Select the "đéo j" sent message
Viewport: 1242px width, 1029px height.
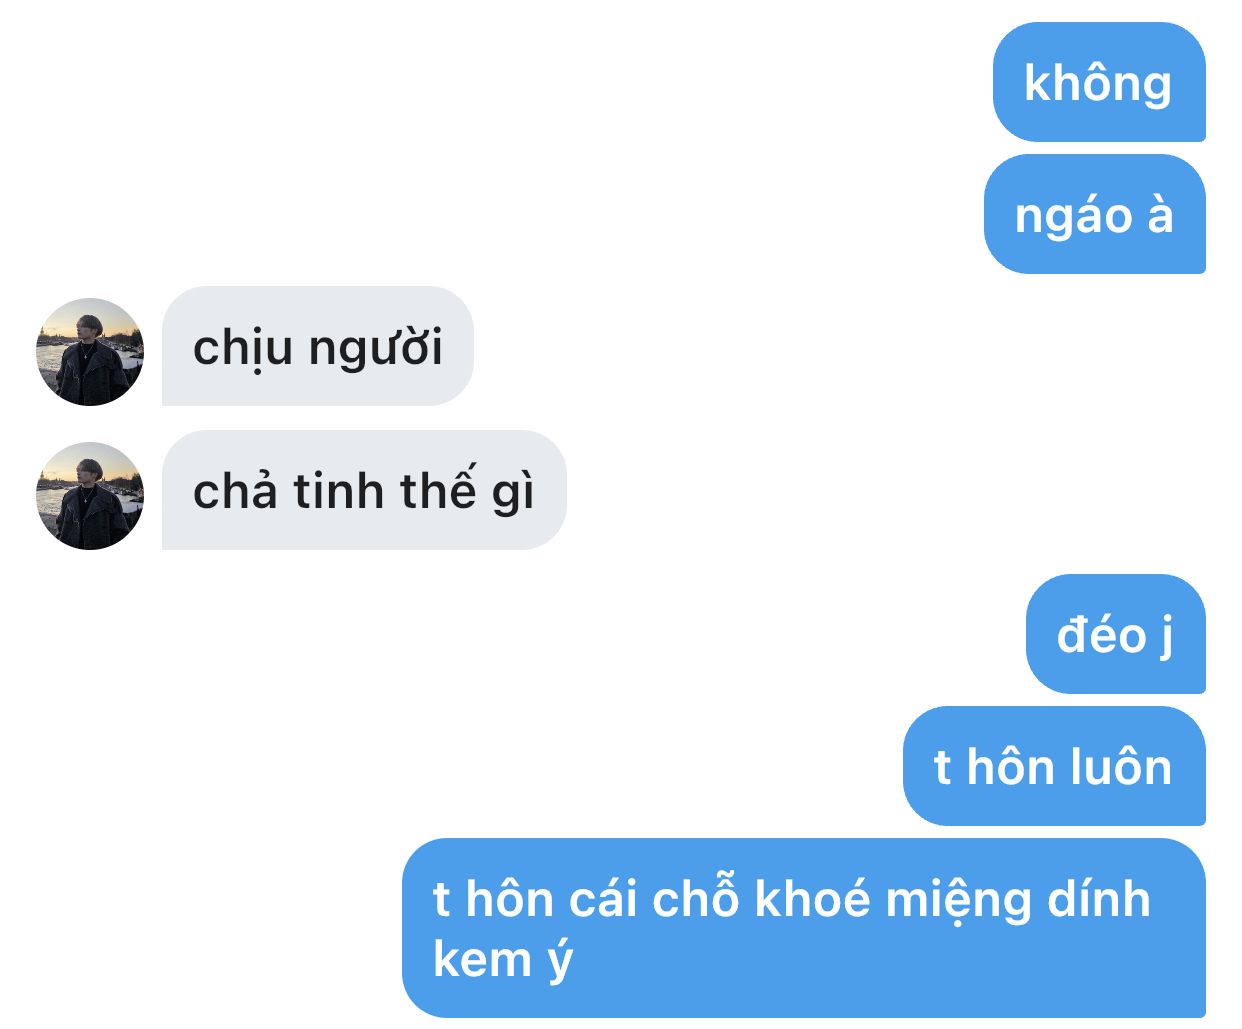click(1116, 634)
